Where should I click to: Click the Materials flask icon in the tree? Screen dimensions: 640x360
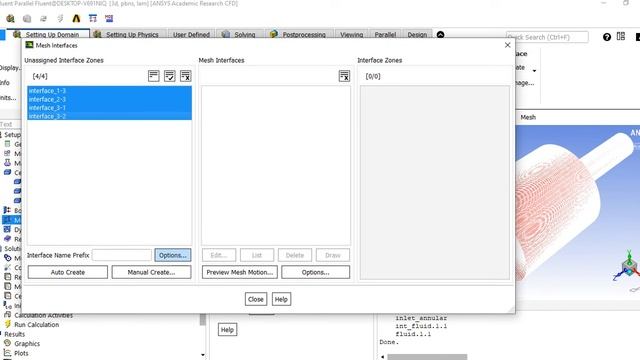tap(7, 162)
